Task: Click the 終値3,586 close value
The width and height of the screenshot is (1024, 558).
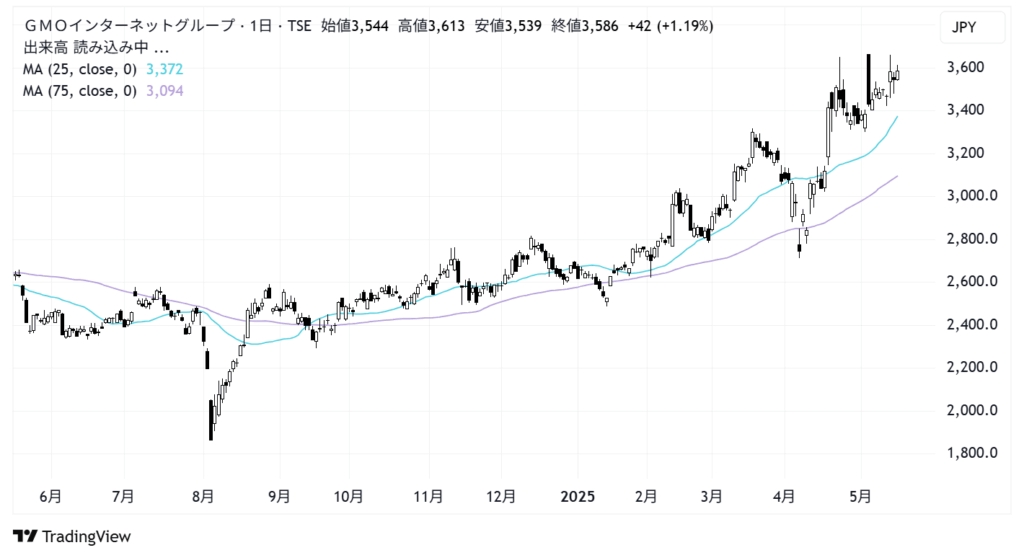Action: click(x=584, y=26)
